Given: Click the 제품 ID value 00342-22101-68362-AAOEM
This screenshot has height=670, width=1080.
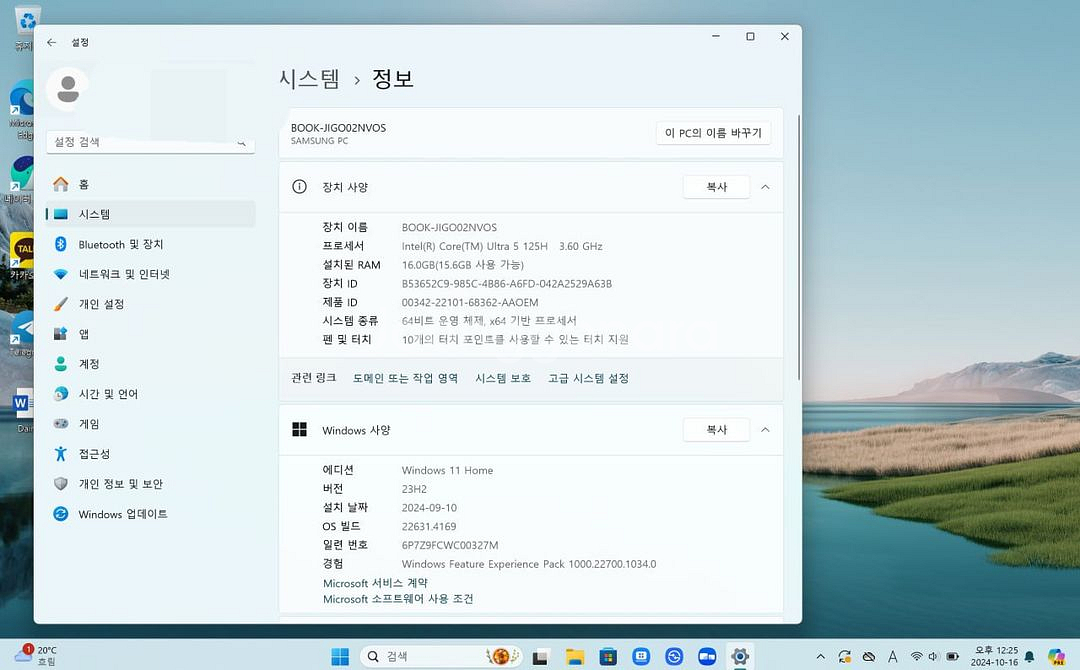Looking at the screenshot, I should click(x=470, y=302).
